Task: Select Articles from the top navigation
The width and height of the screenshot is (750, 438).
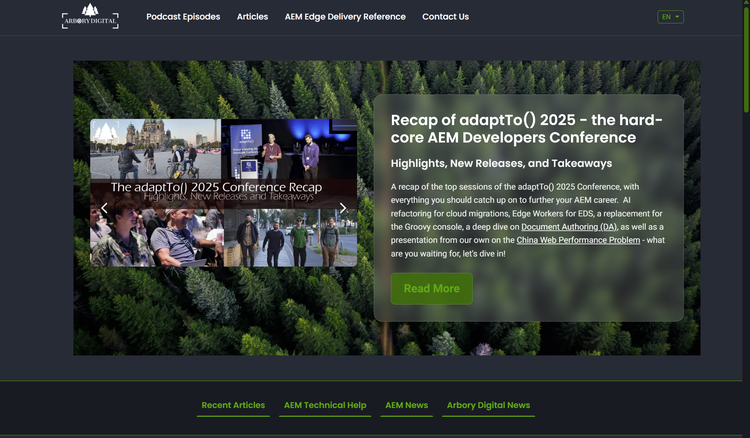Action: (x=252, y=17)
